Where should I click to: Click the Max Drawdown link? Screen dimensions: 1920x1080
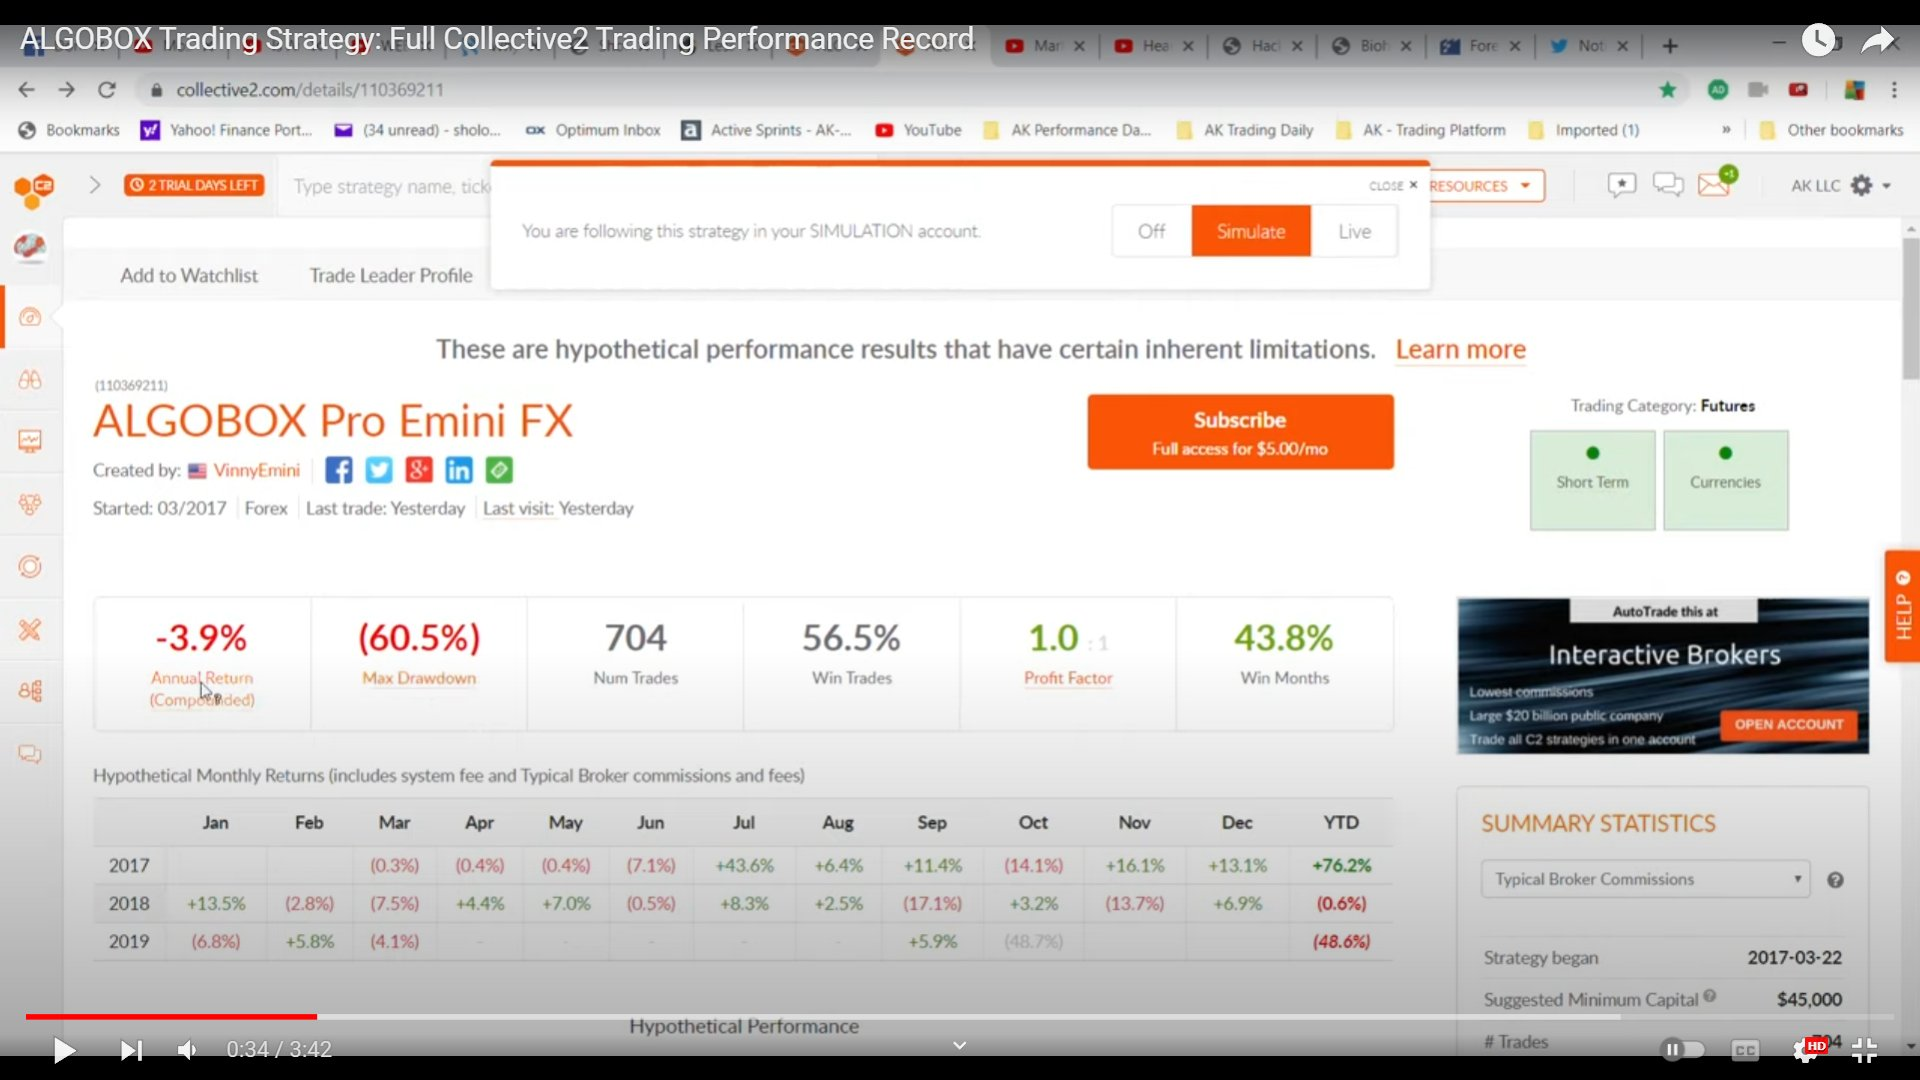pos(419,678)
